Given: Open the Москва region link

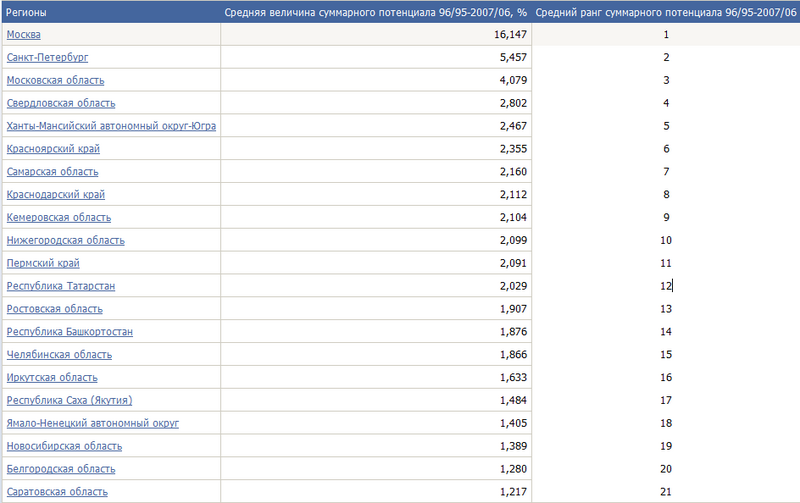Looking at the screenshot, I should click(24, 34).
